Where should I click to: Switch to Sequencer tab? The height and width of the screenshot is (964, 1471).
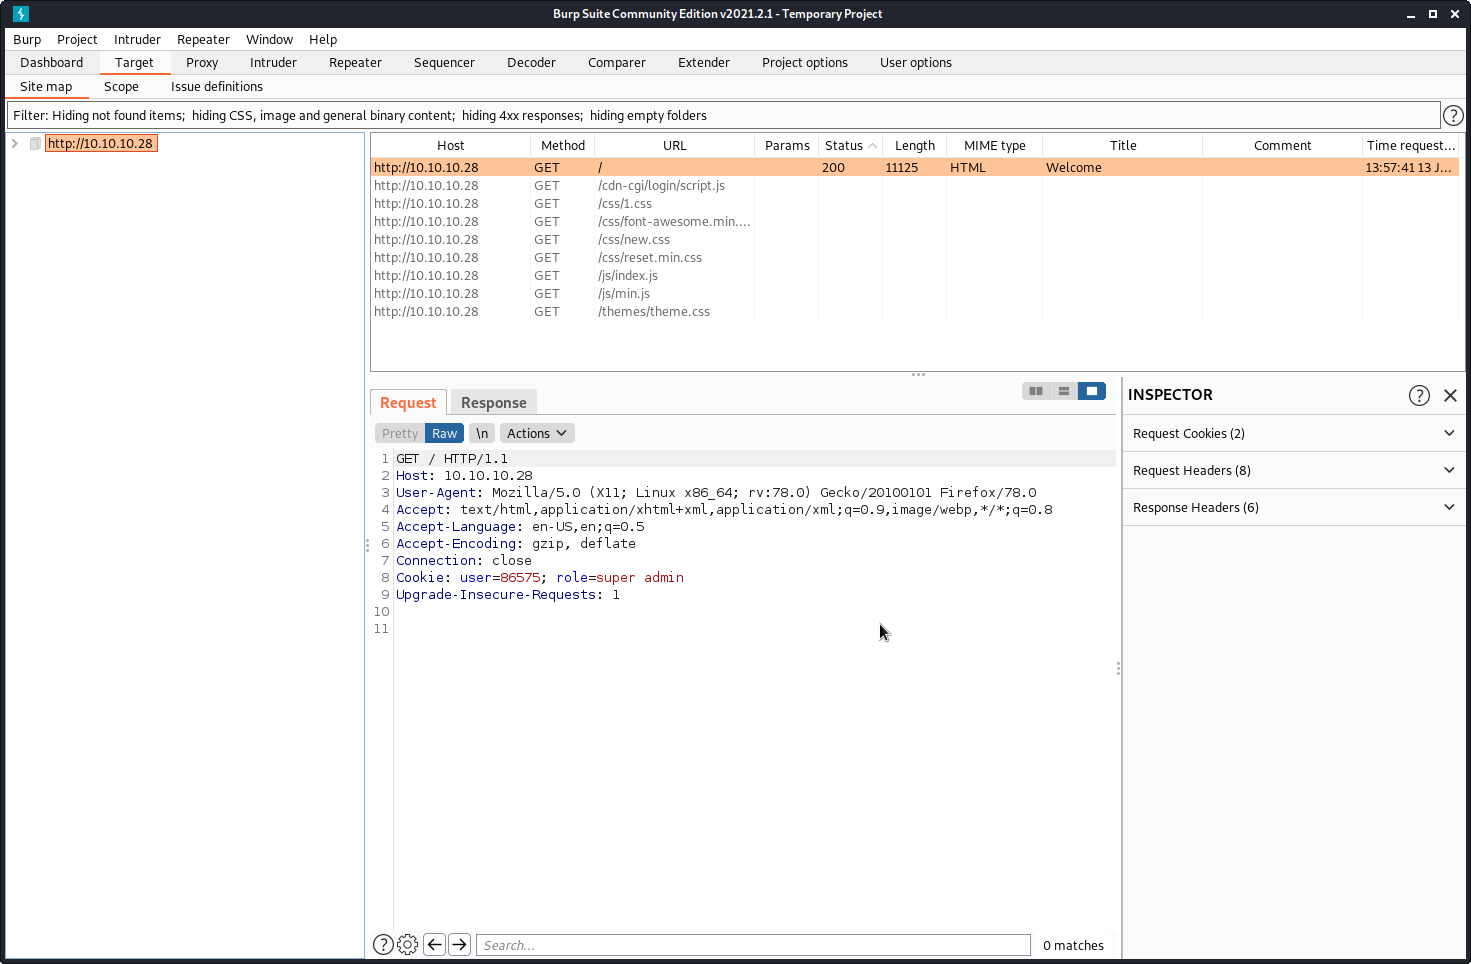point(444,62)
